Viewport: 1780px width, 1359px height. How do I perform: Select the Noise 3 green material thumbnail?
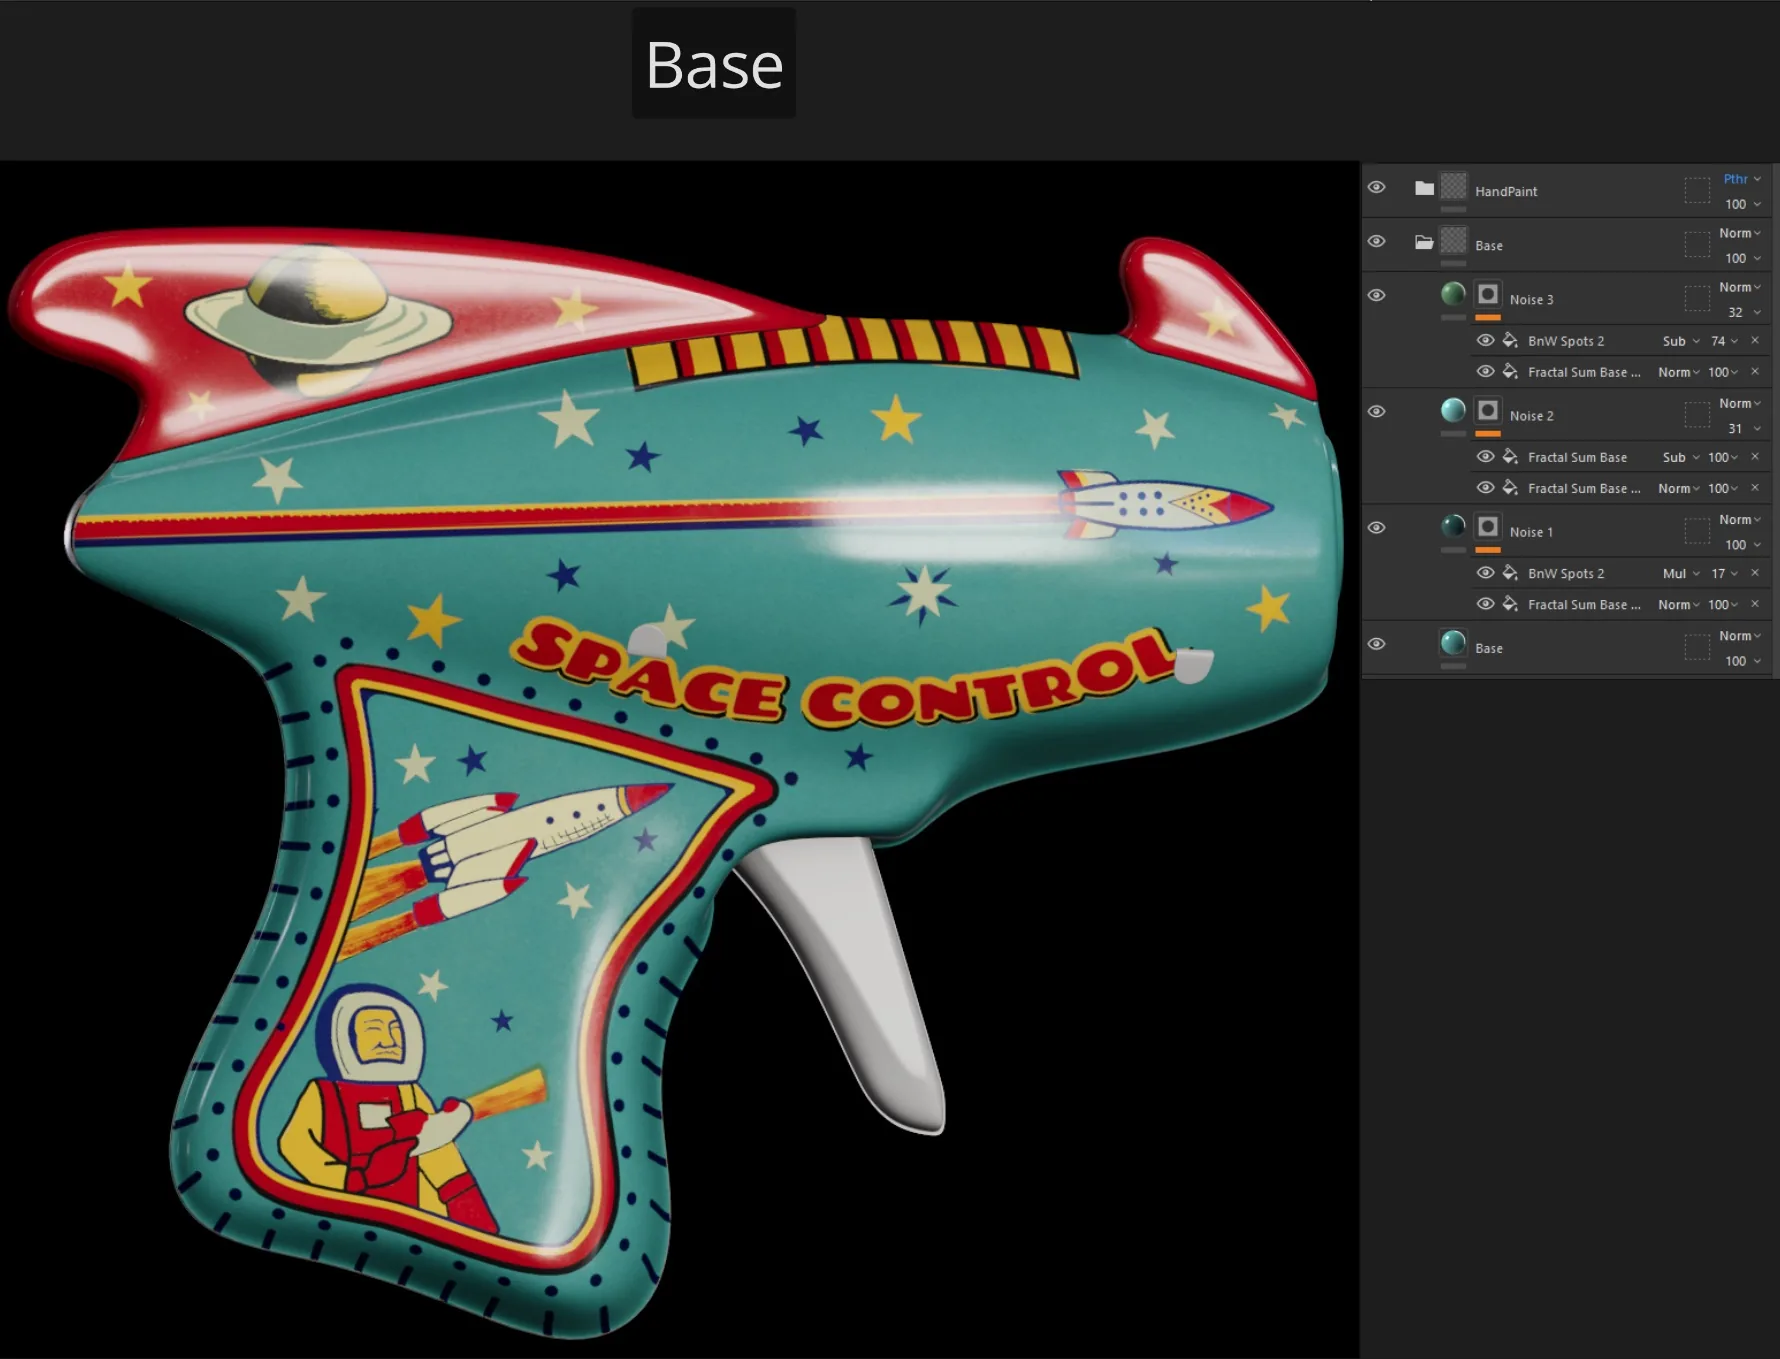(1453, 294)
